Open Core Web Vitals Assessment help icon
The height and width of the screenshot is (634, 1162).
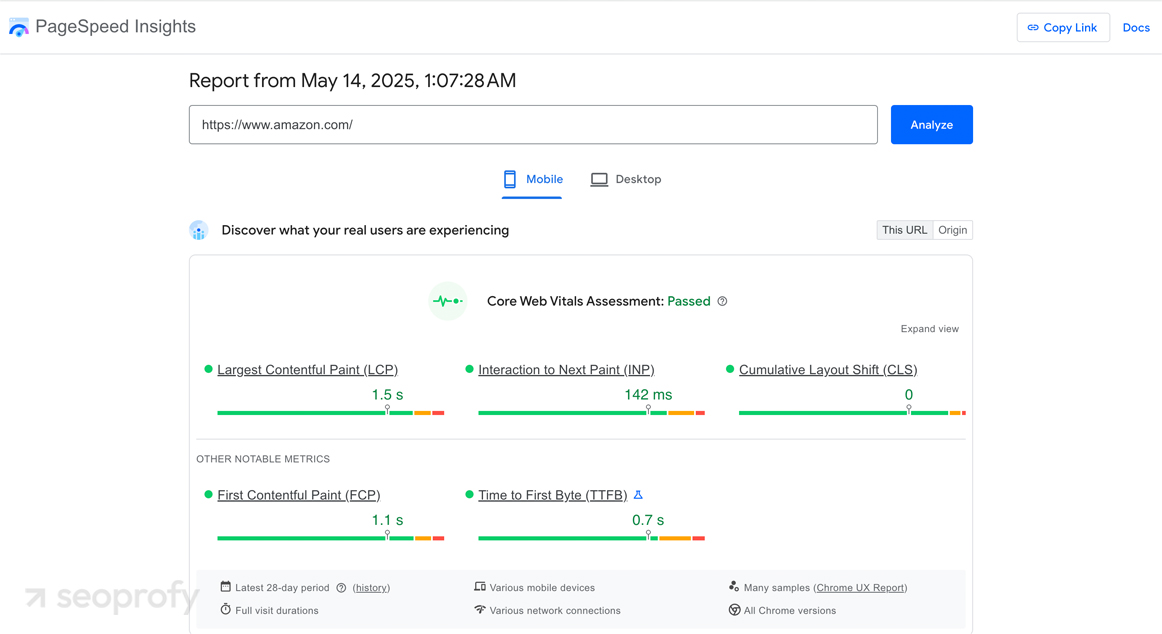point(723,301)
